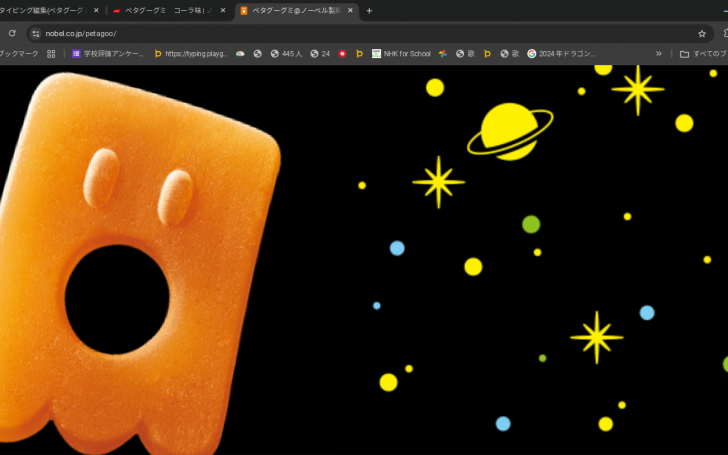Bookmark this page with the star icon

[702, 33]
